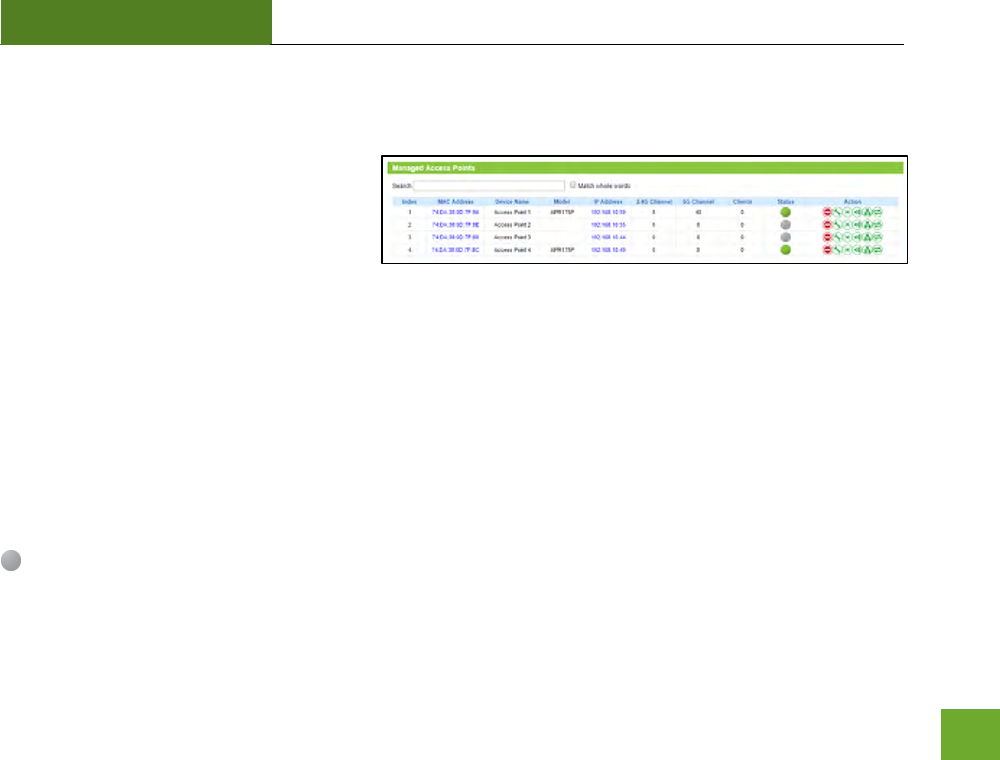
Task: Click green status dot of Access Point 1
Action: (786, 212)
